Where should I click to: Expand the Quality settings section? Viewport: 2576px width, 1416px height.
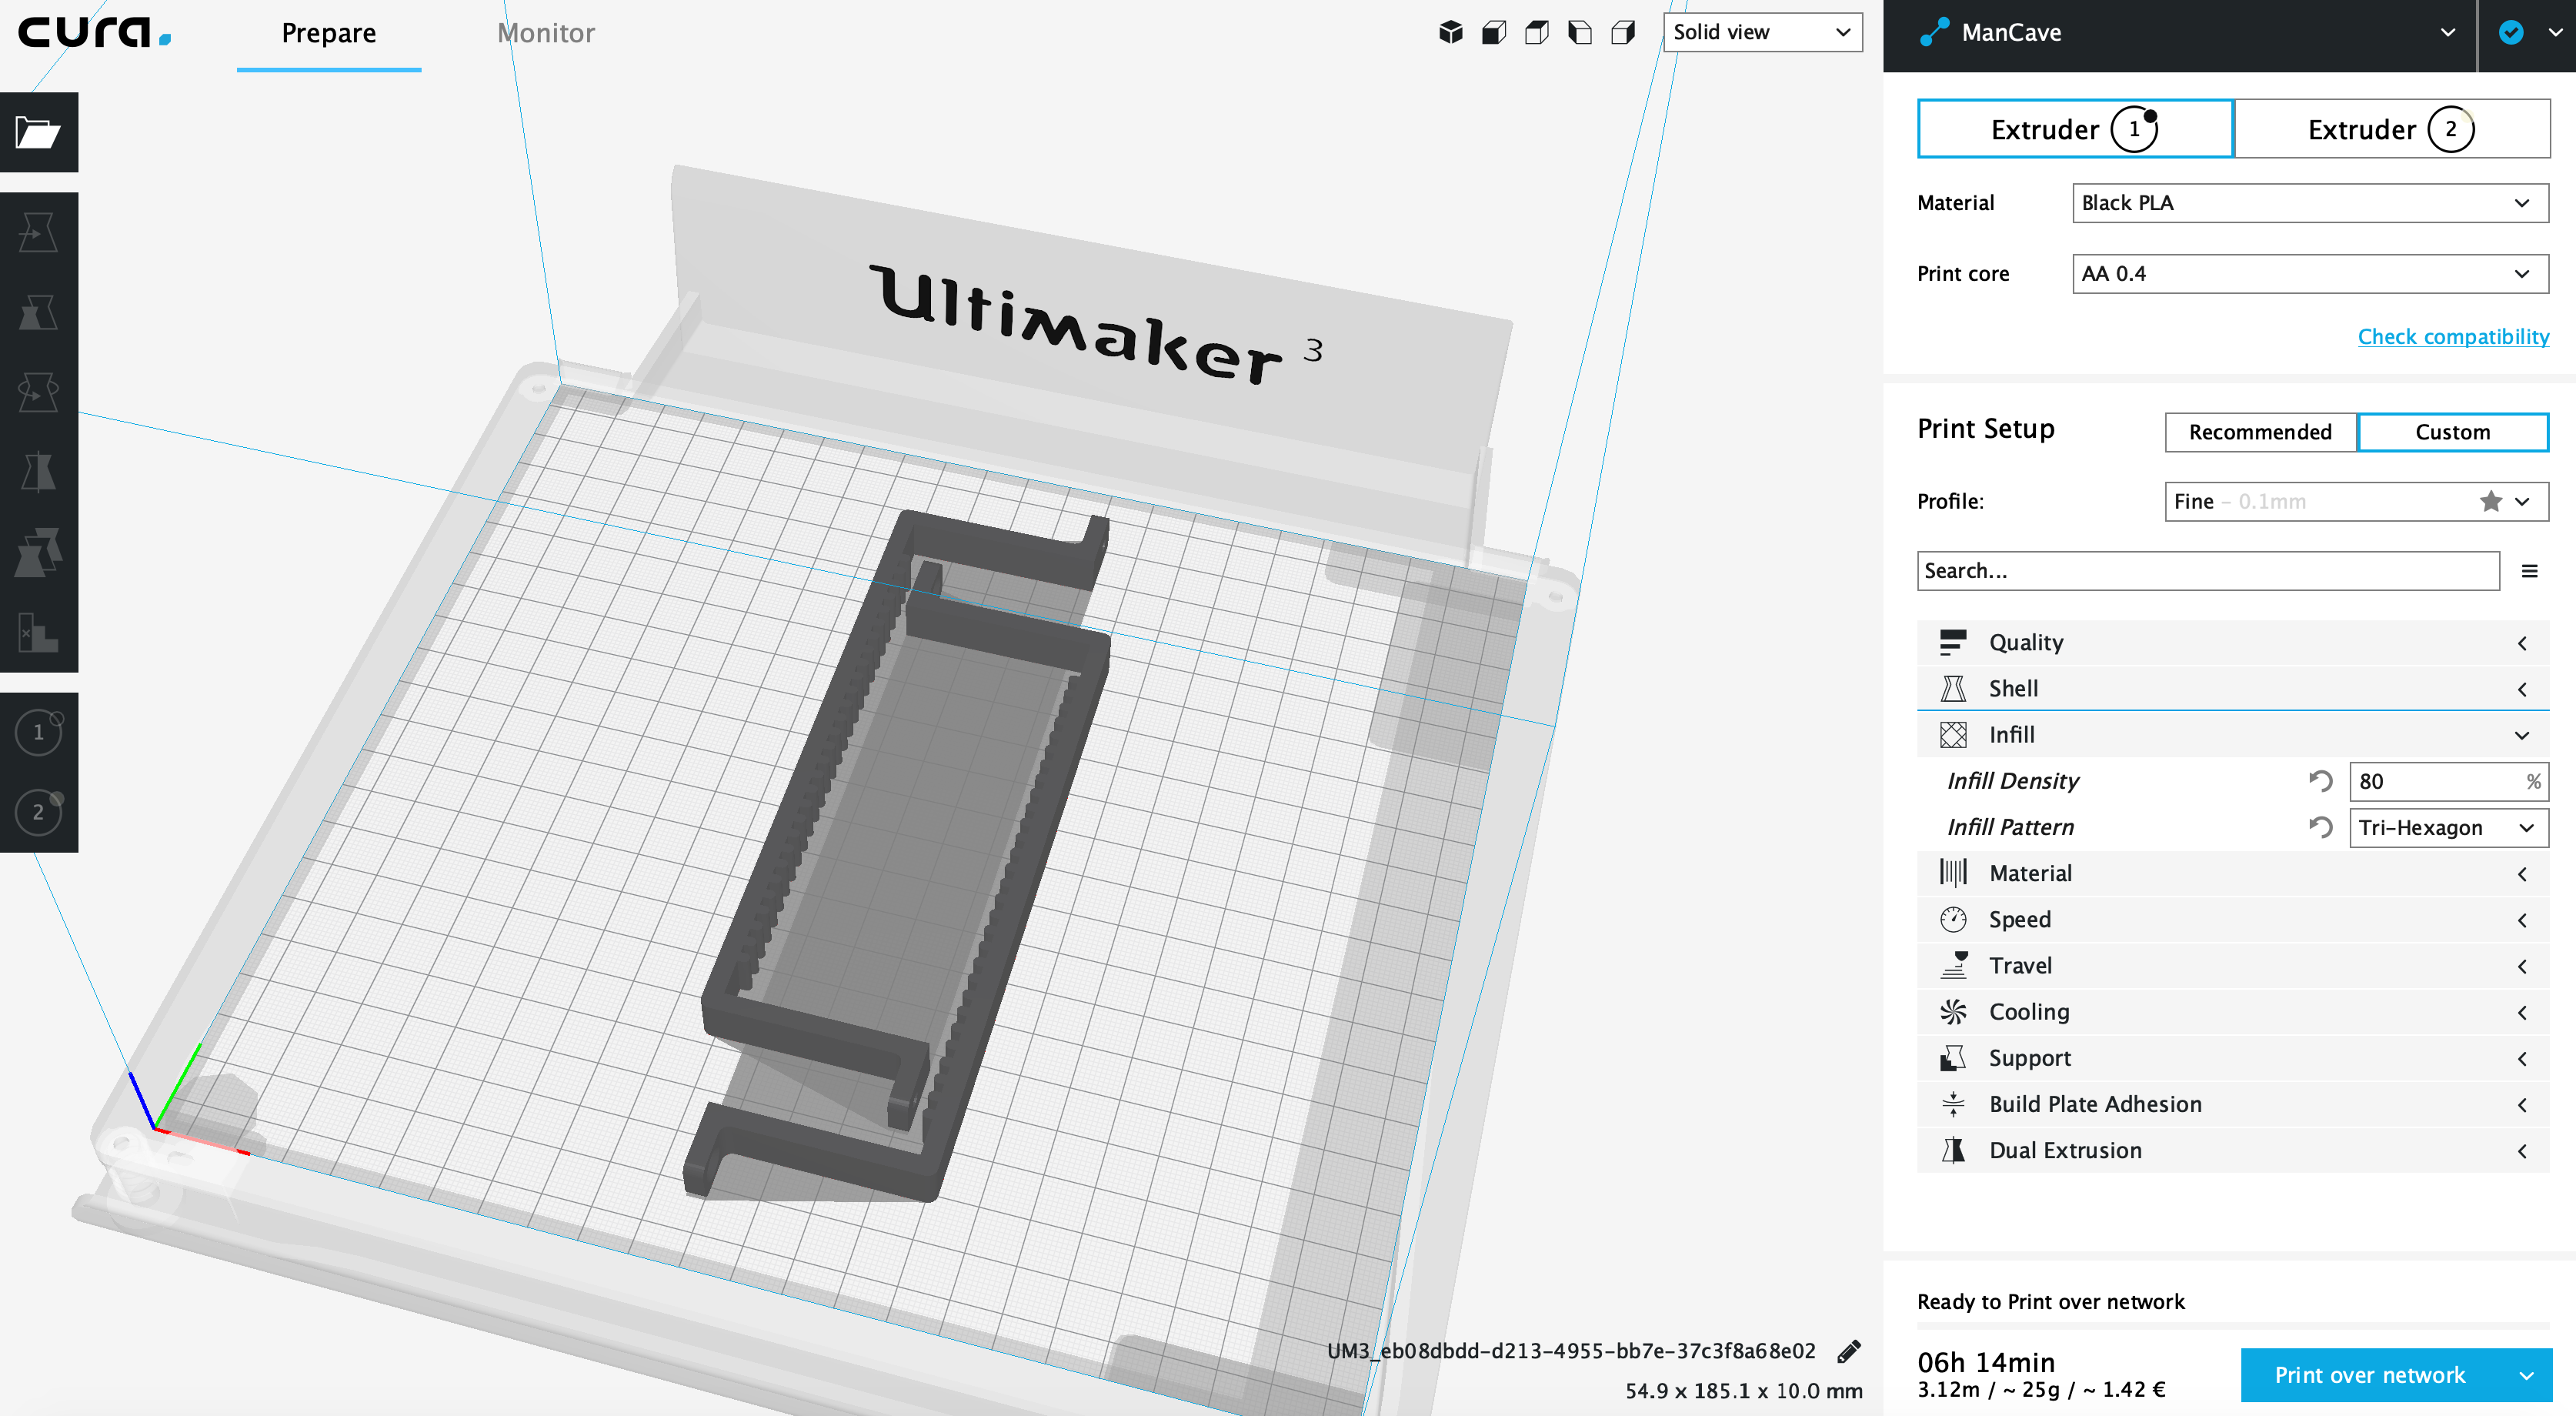click(x=2233, y=643)
